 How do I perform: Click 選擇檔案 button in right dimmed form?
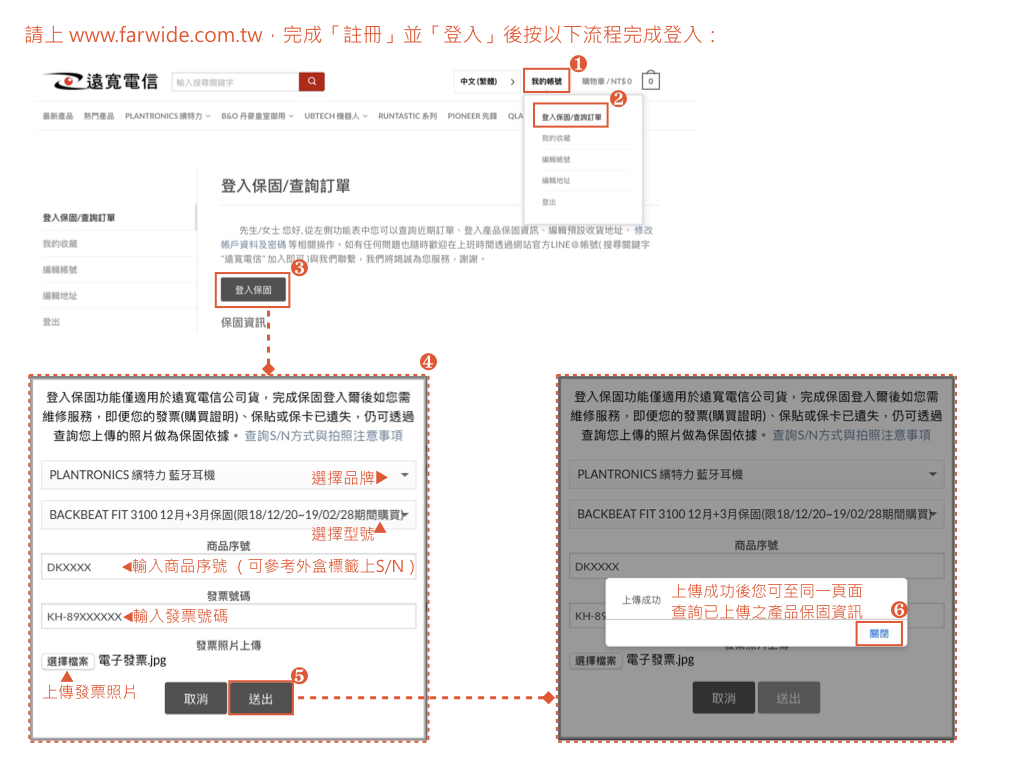tap(596, 661)
